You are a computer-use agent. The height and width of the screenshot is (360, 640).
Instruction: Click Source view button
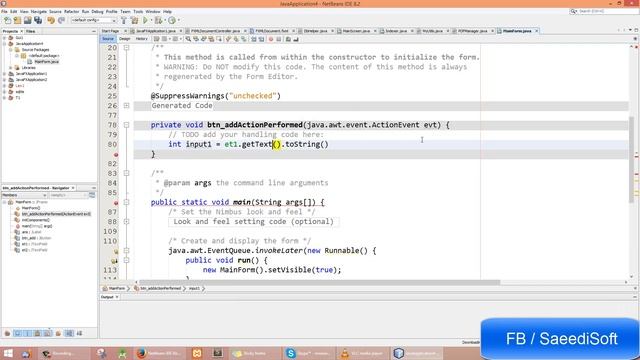point(108,39)
